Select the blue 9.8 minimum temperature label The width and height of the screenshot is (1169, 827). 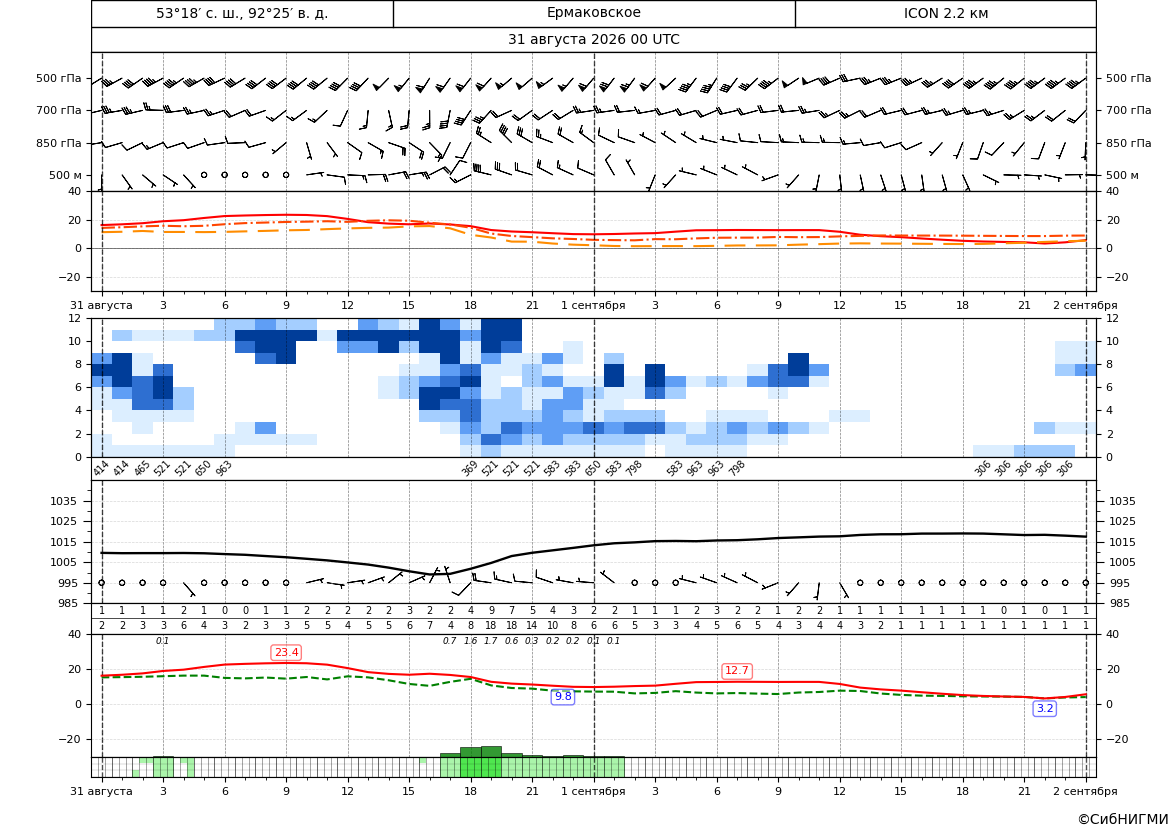coord(563,696)
